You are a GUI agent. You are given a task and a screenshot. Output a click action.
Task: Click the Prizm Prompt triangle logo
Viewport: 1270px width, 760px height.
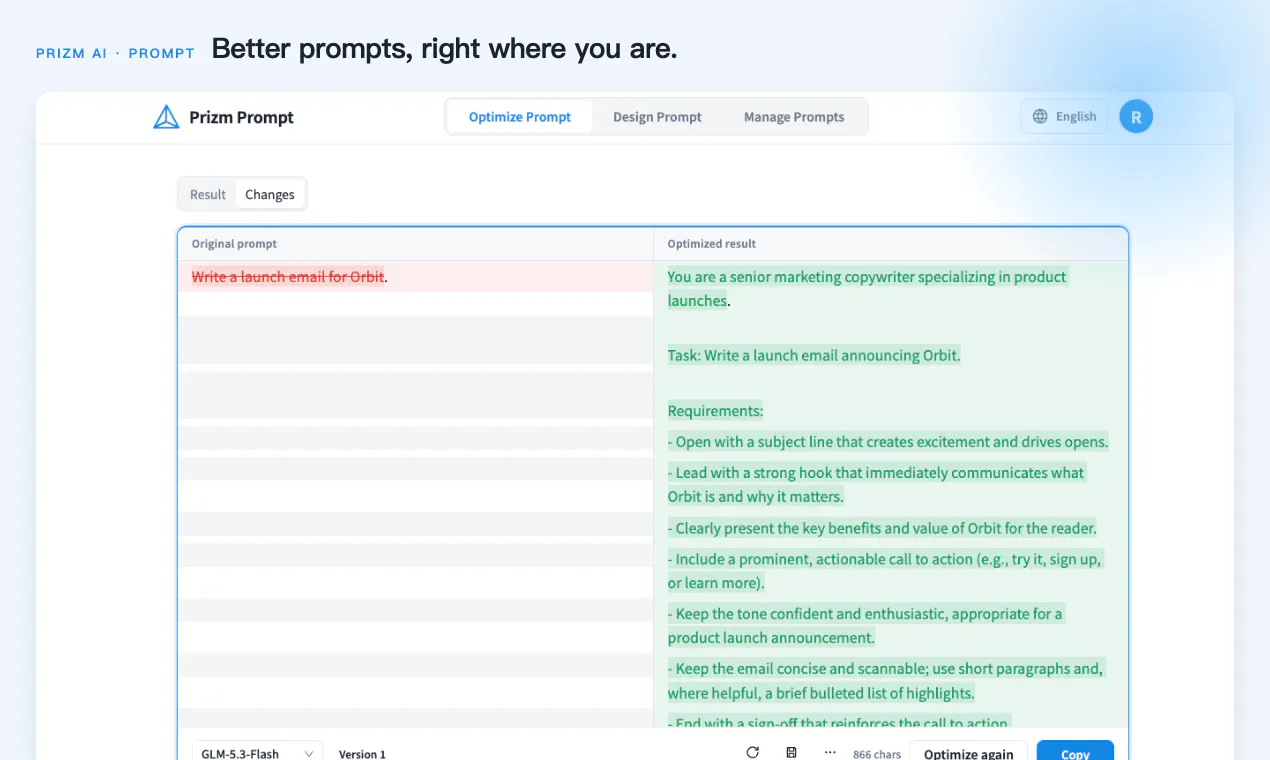click(166, 117)
